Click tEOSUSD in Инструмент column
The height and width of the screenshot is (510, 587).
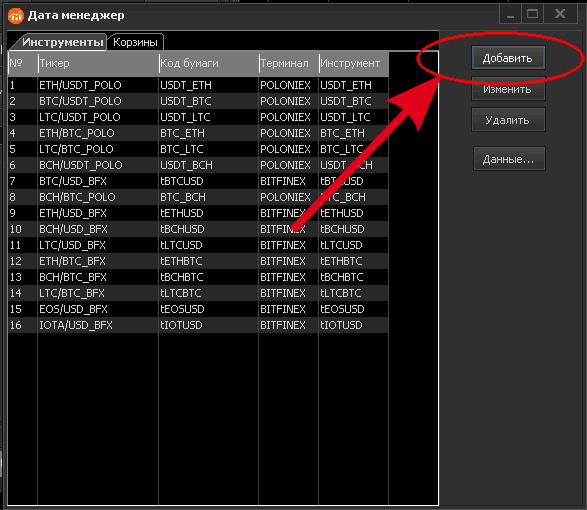coord(342,309)
